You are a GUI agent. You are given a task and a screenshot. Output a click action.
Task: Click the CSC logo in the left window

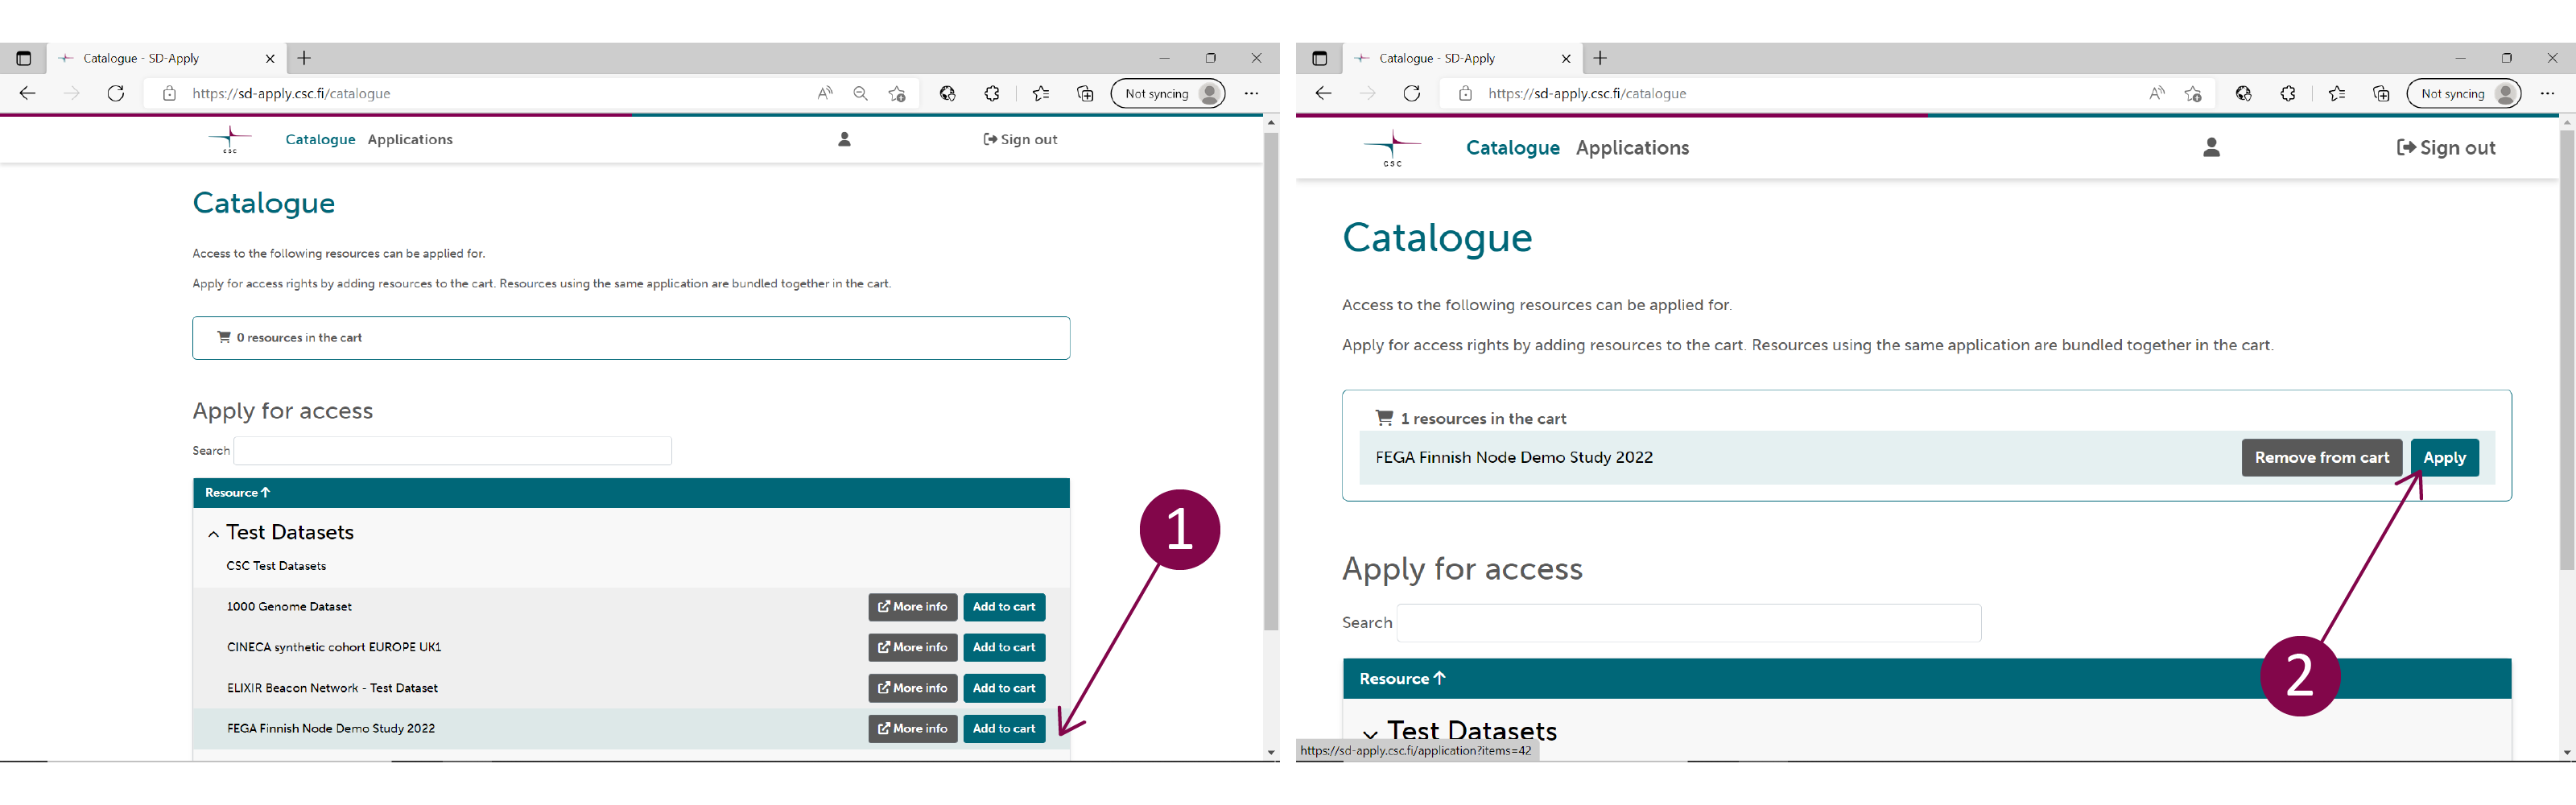(x=230, y=140)
